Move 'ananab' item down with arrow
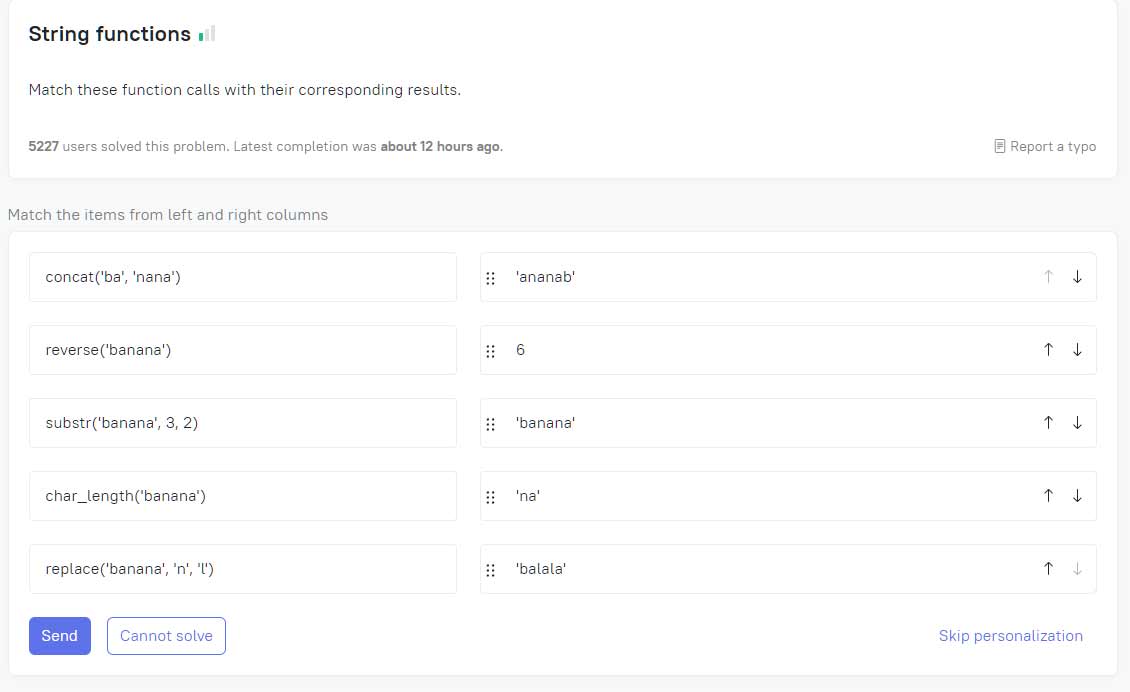Image resolution: width=1130 pixels, height=692 pixels. point(1077,277)
